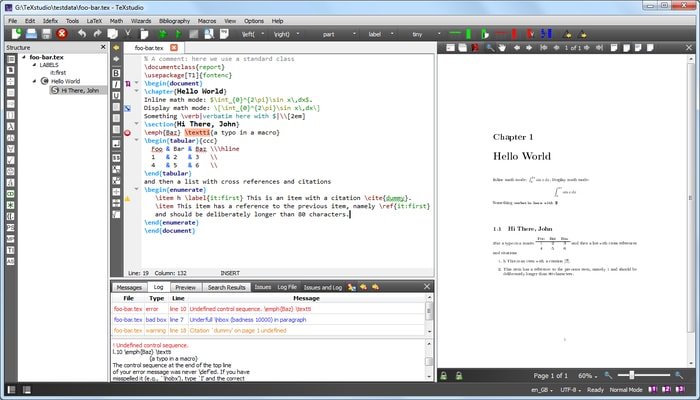This screenshot has width=700, height=400.
Task: Toggle bottom panel with second status bar icon
Action: pyautogui.click(x=27, y=390)
